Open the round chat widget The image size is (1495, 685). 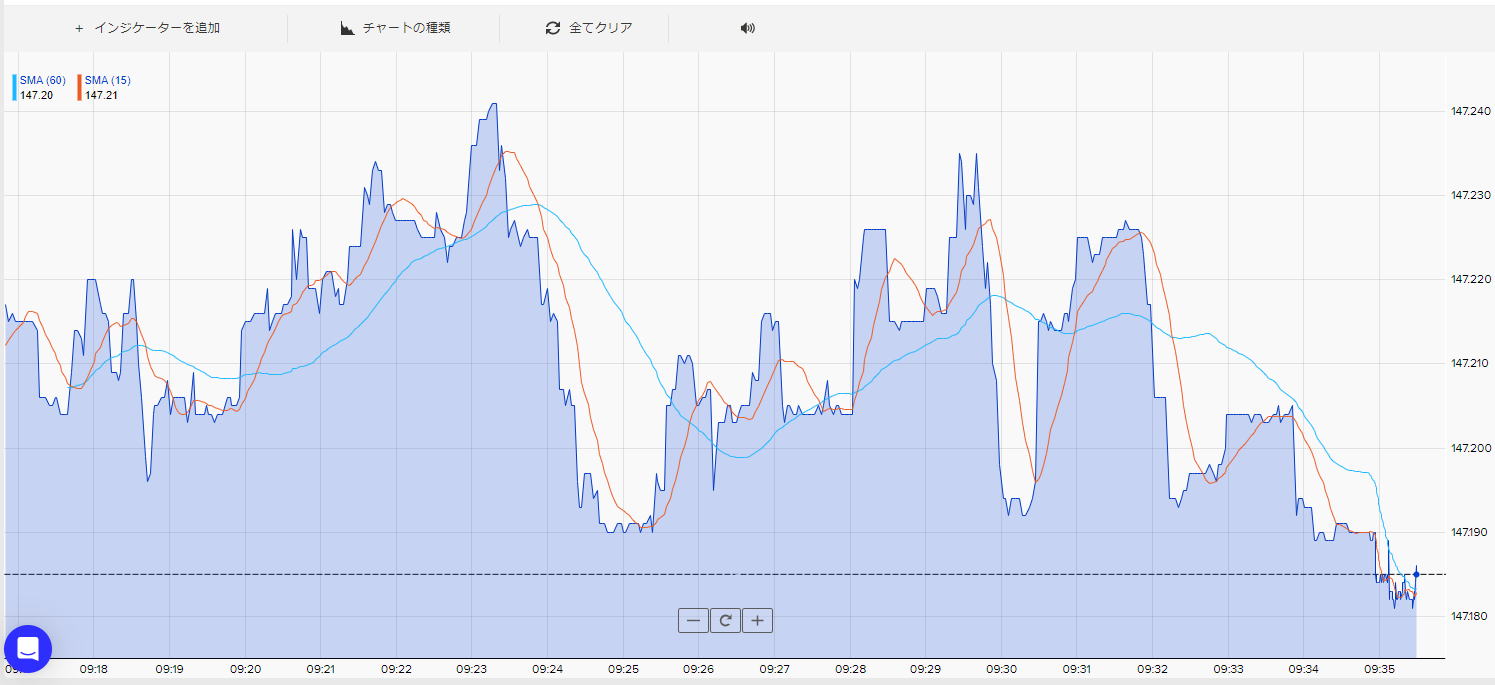(x=28, y=649)
